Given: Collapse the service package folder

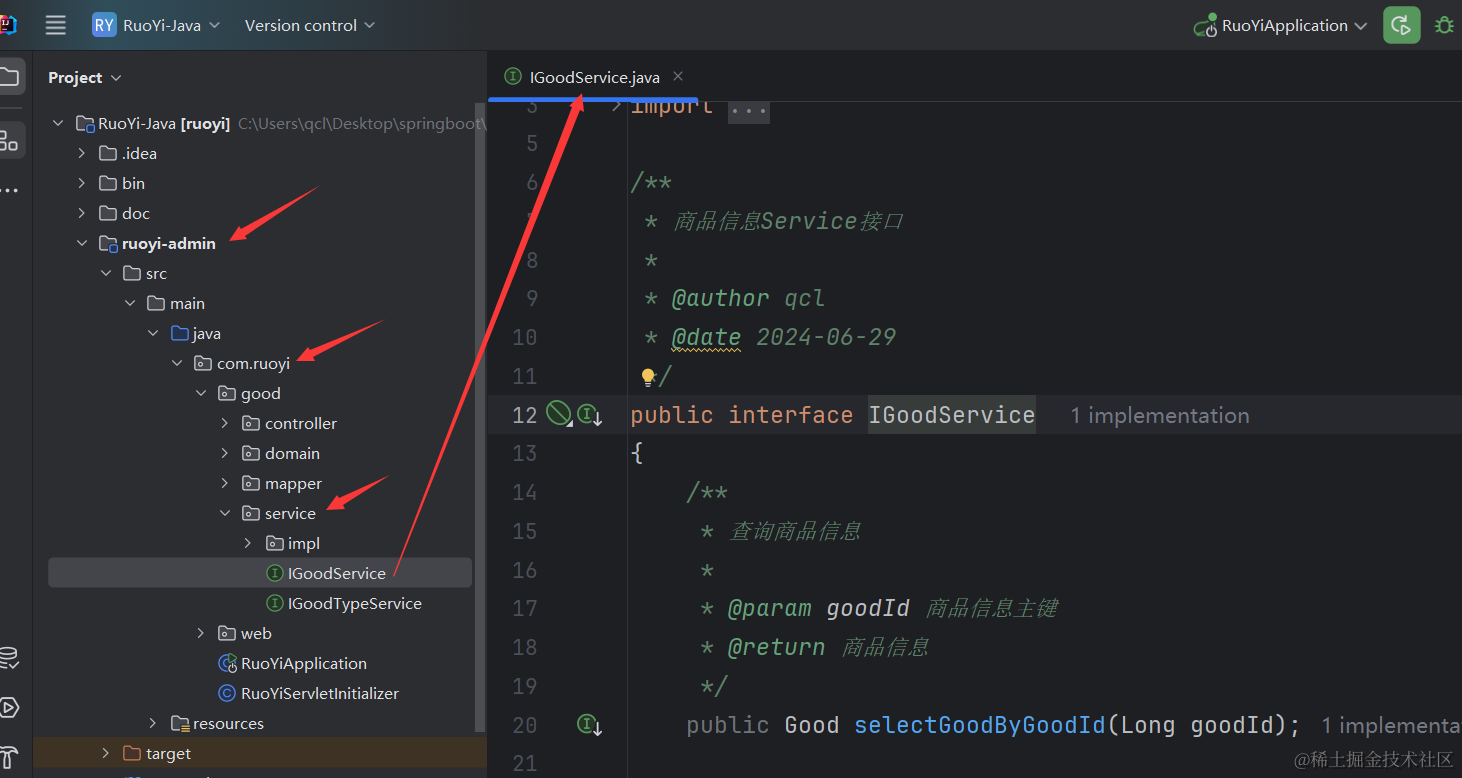Looking at the screenshot, I should pos(225,514).
